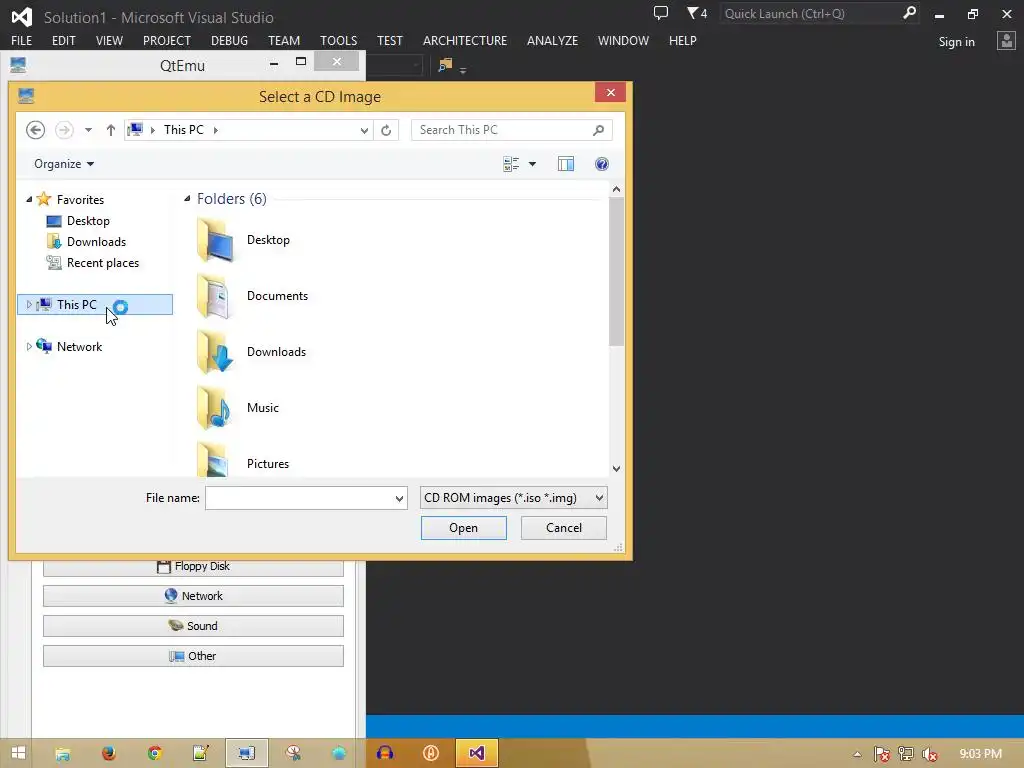Click the Sound button in QtEmu
The width and height of the screenshot is (1024, 768).
coord(193,626)
